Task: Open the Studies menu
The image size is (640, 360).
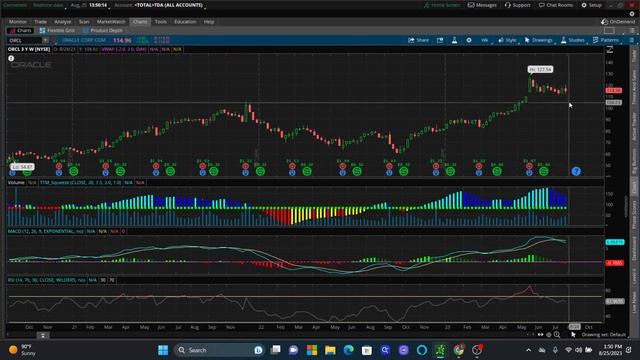Action: (x=573, y=40)
